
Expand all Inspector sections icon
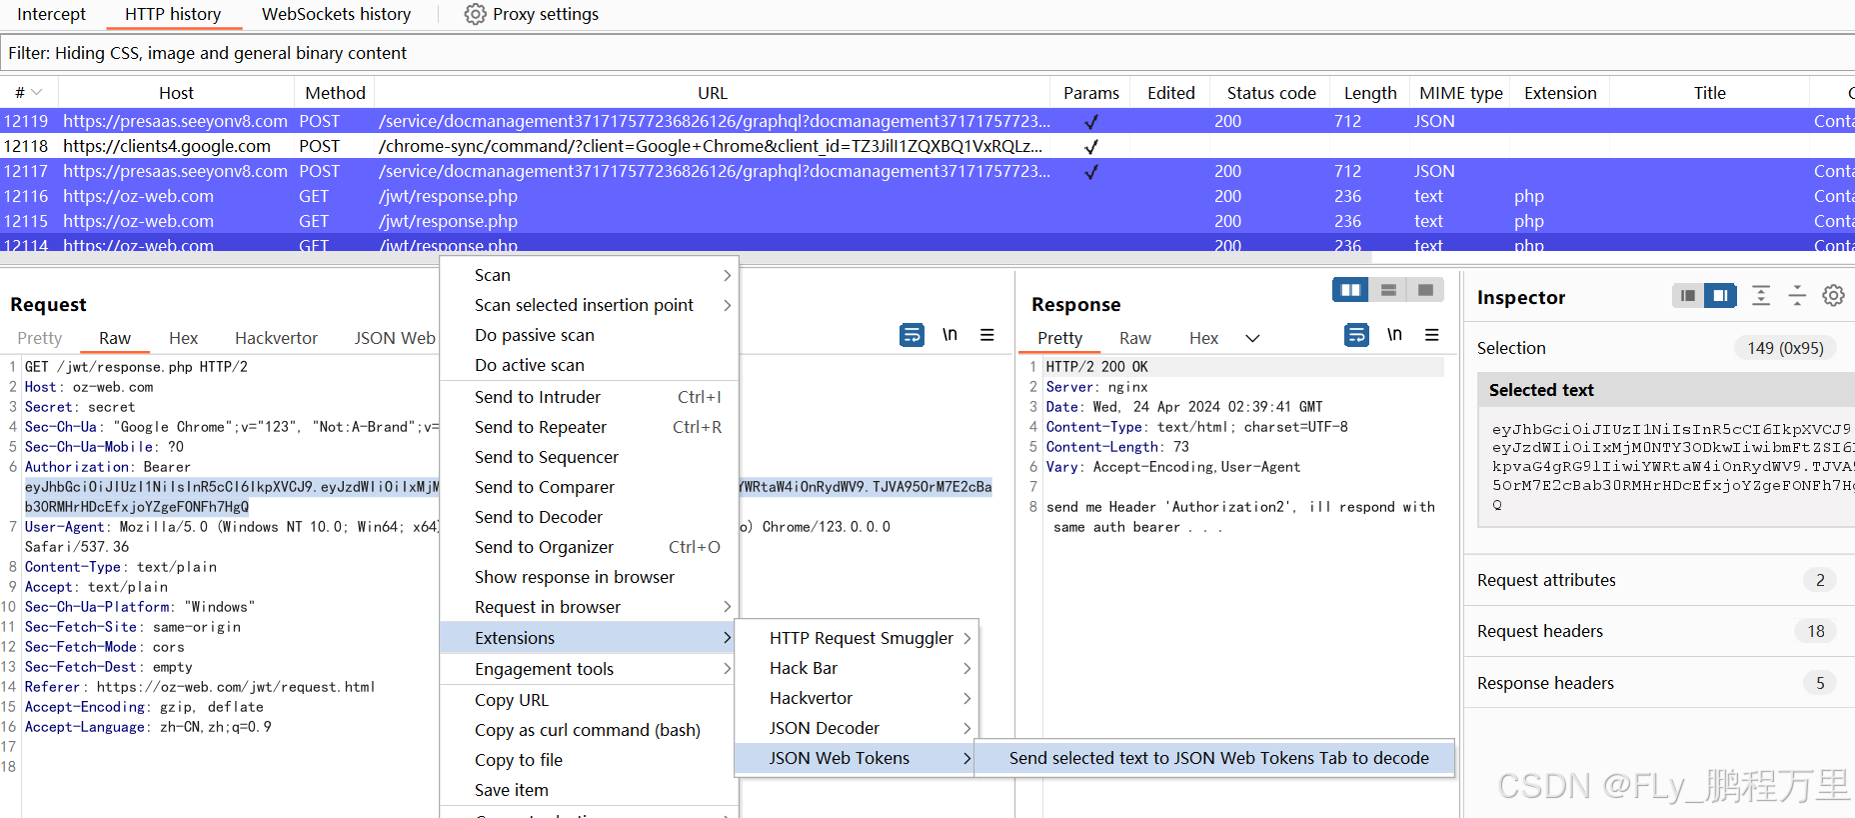pos(1761,296)
